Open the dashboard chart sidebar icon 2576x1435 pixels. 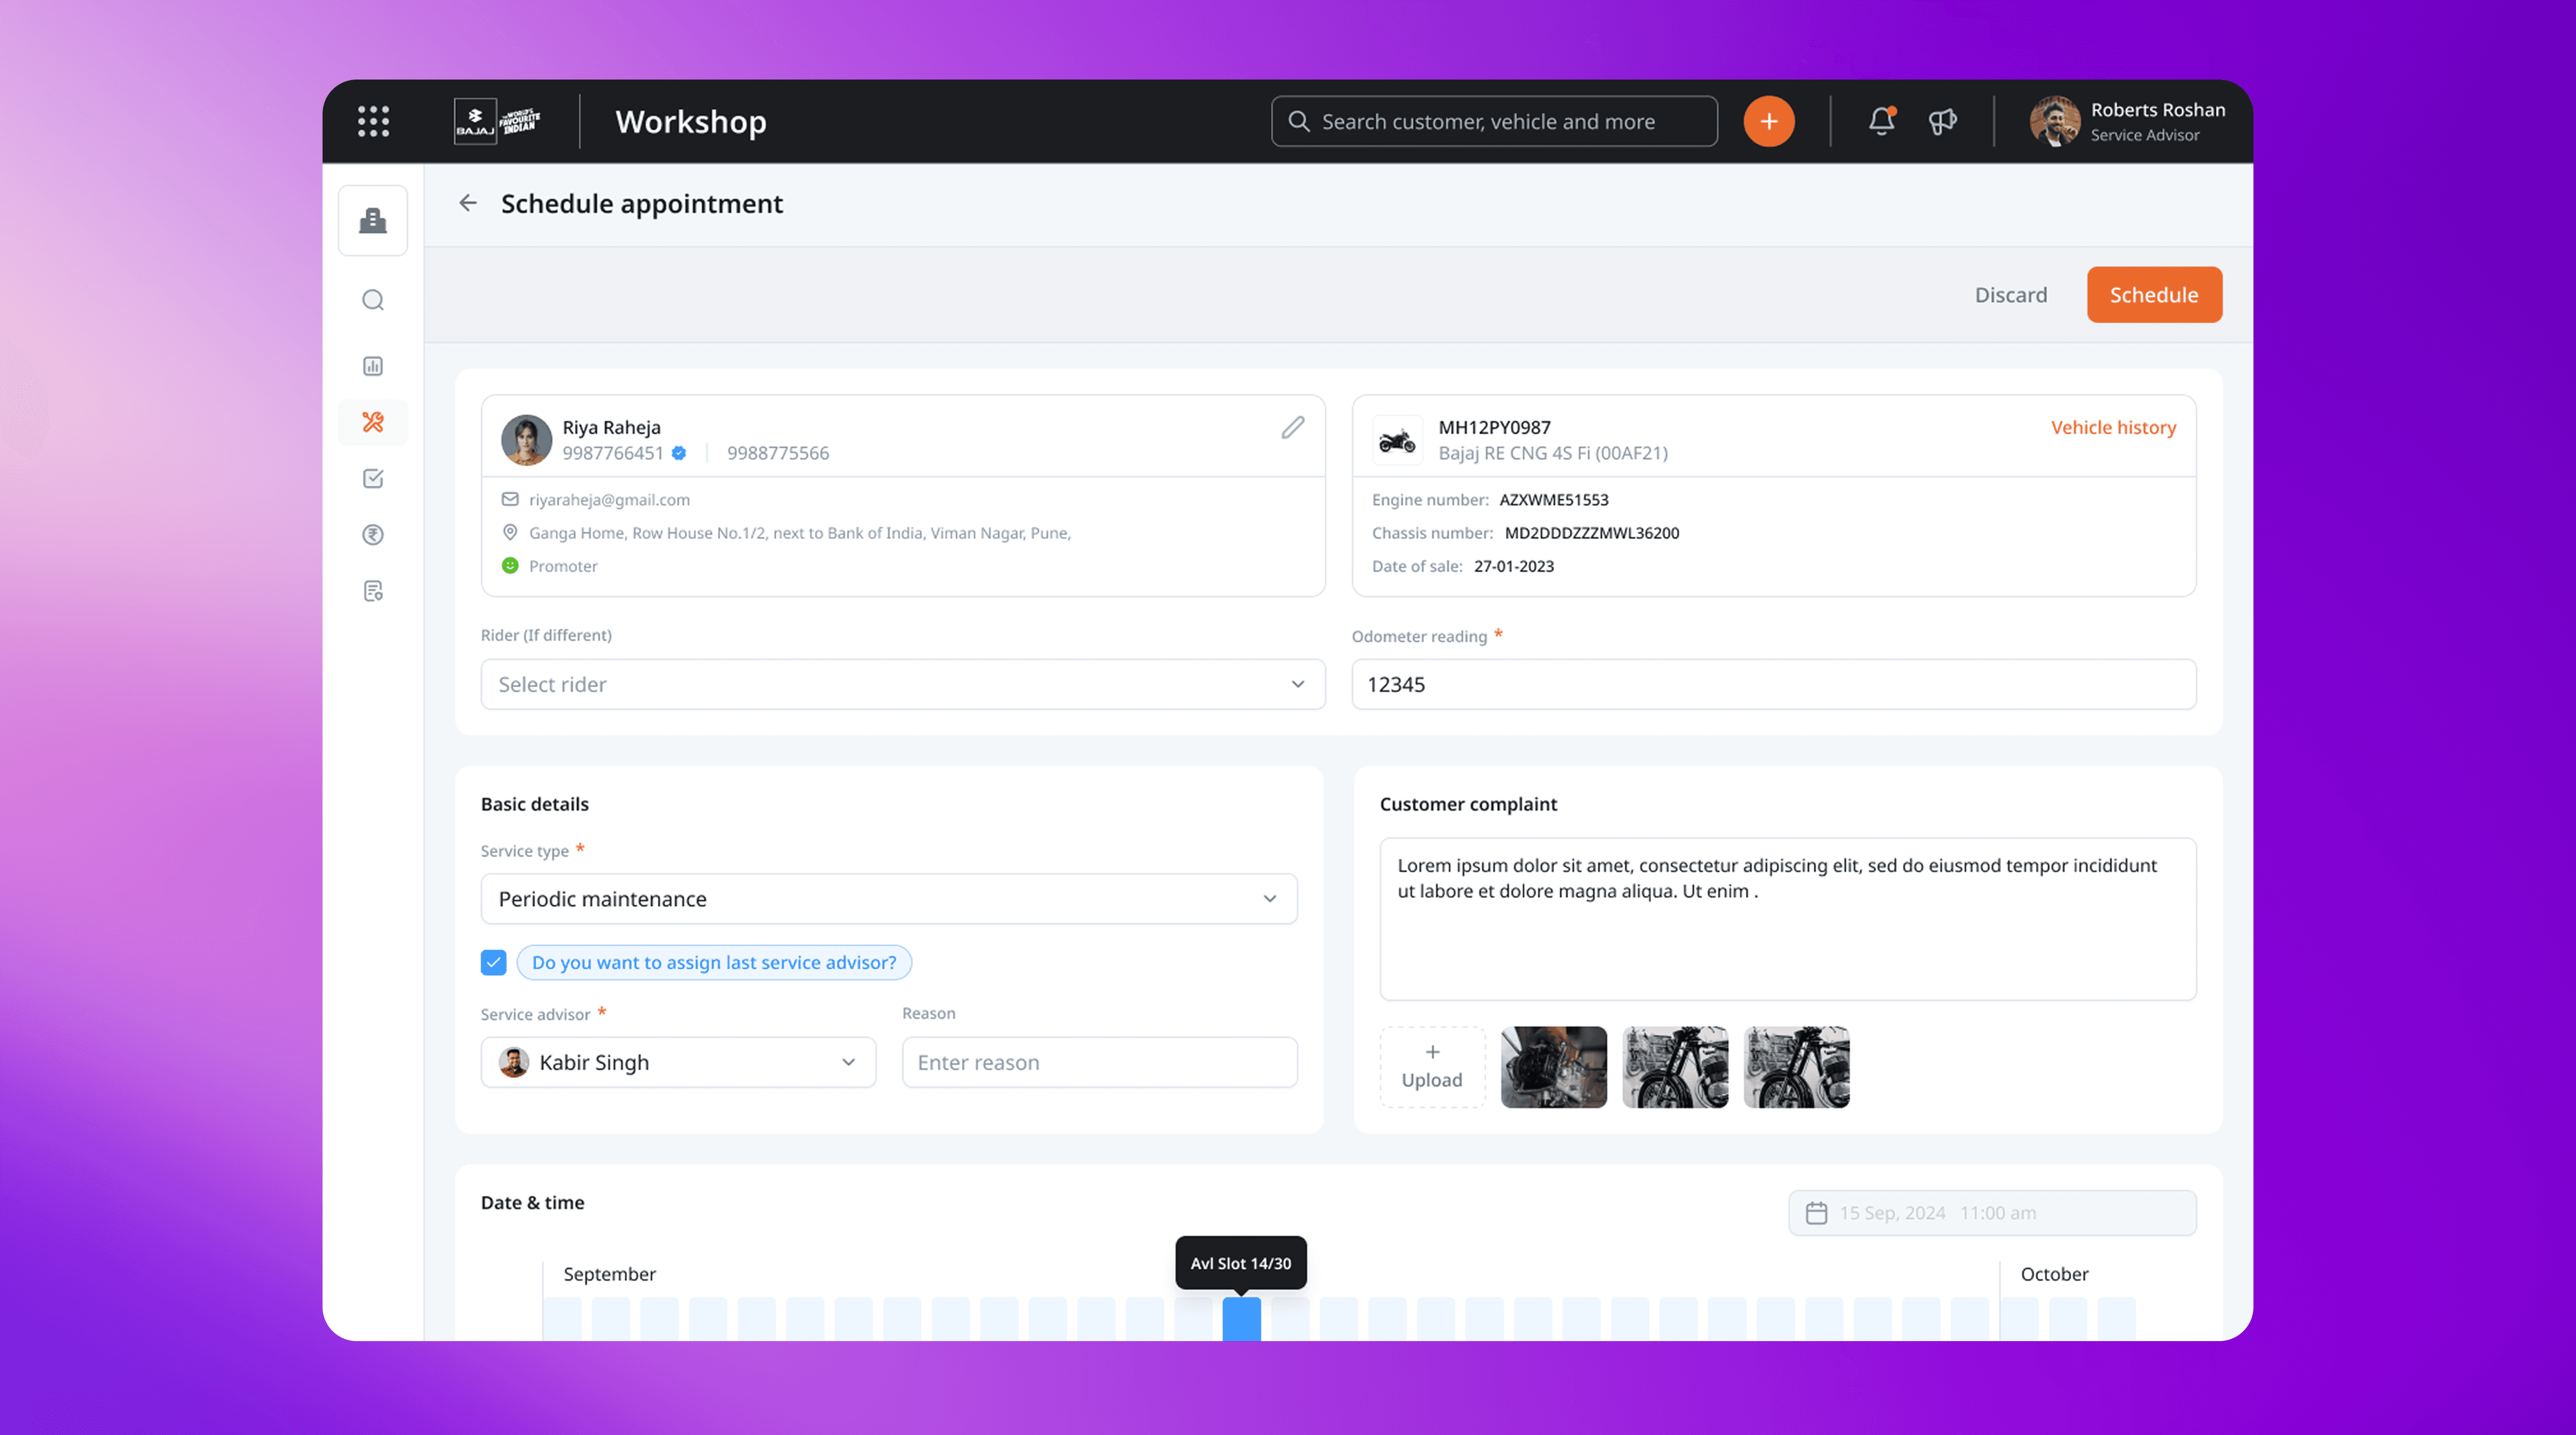coord(373,366)
